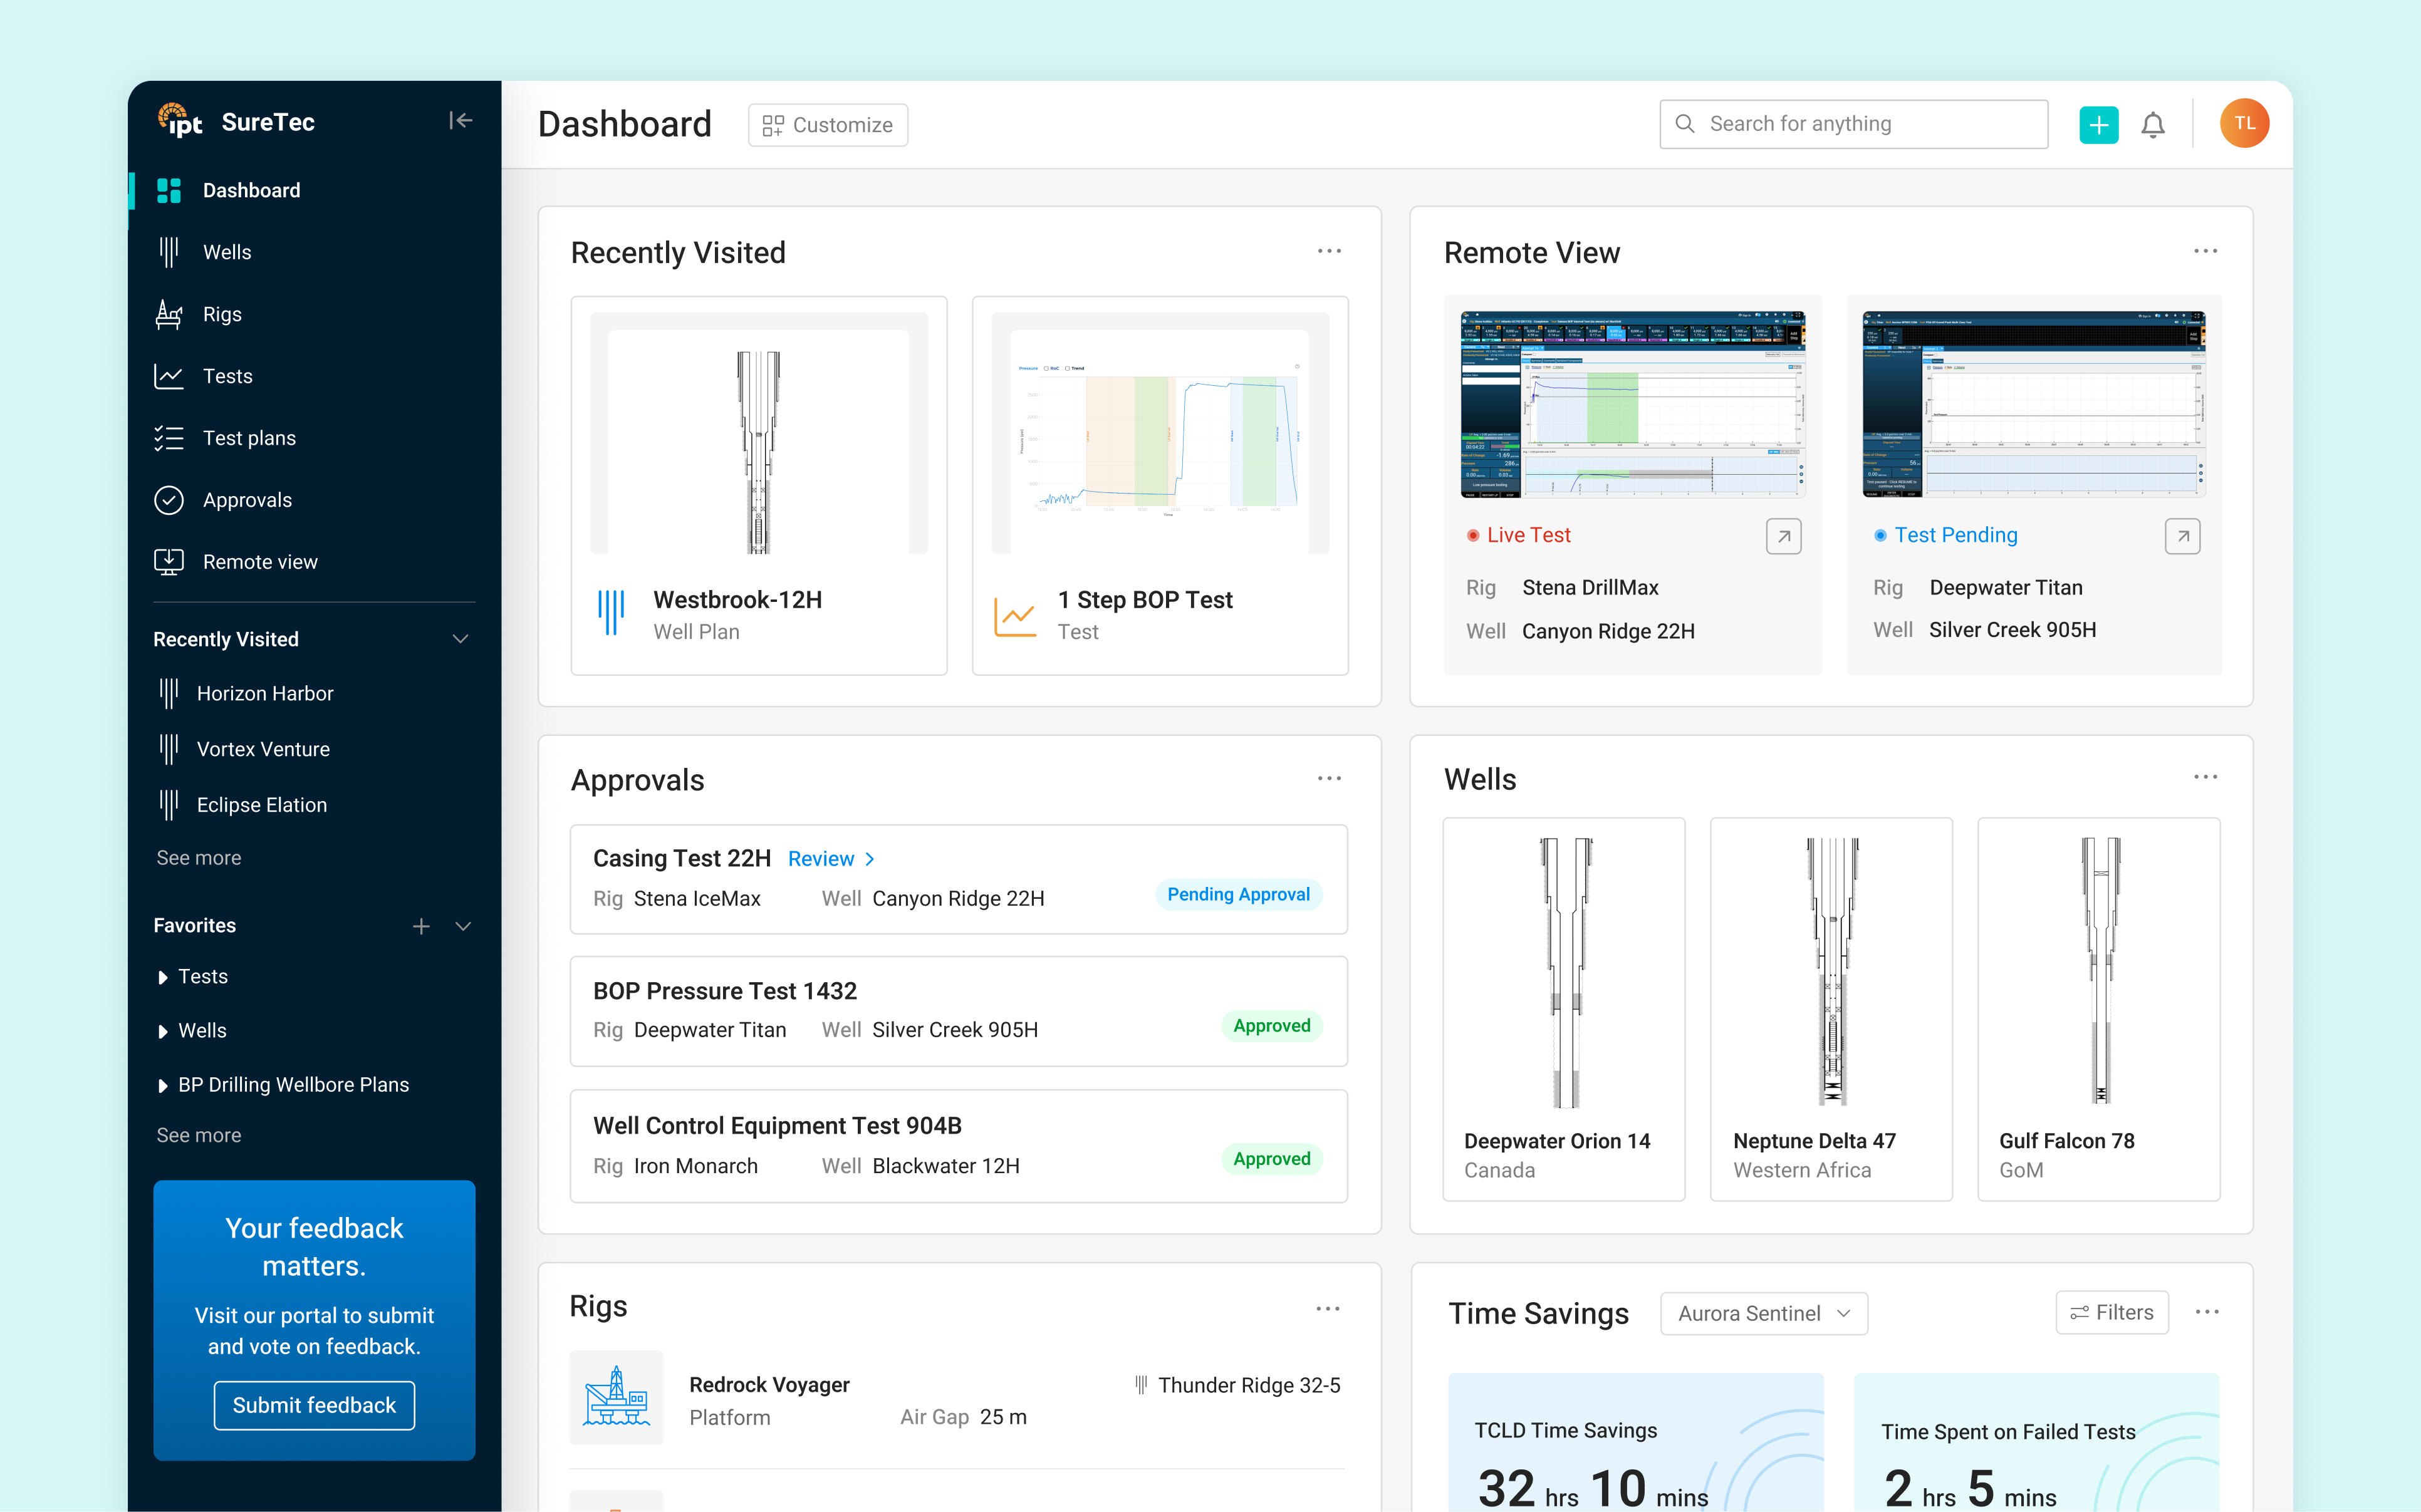
Task: Collapse the Favorites section chevron
Action: point(463,926)
